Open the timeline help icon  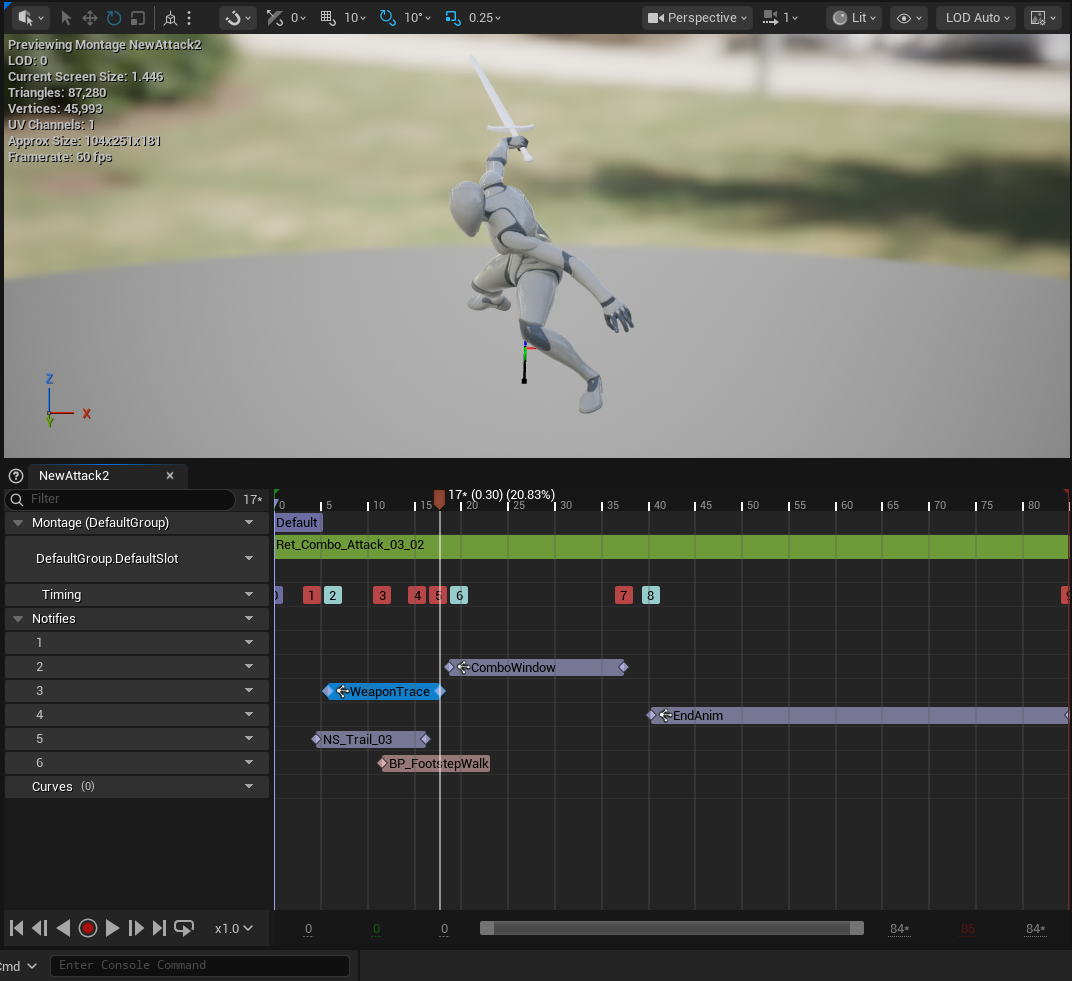pyautogui.click(x=16, y=476)
